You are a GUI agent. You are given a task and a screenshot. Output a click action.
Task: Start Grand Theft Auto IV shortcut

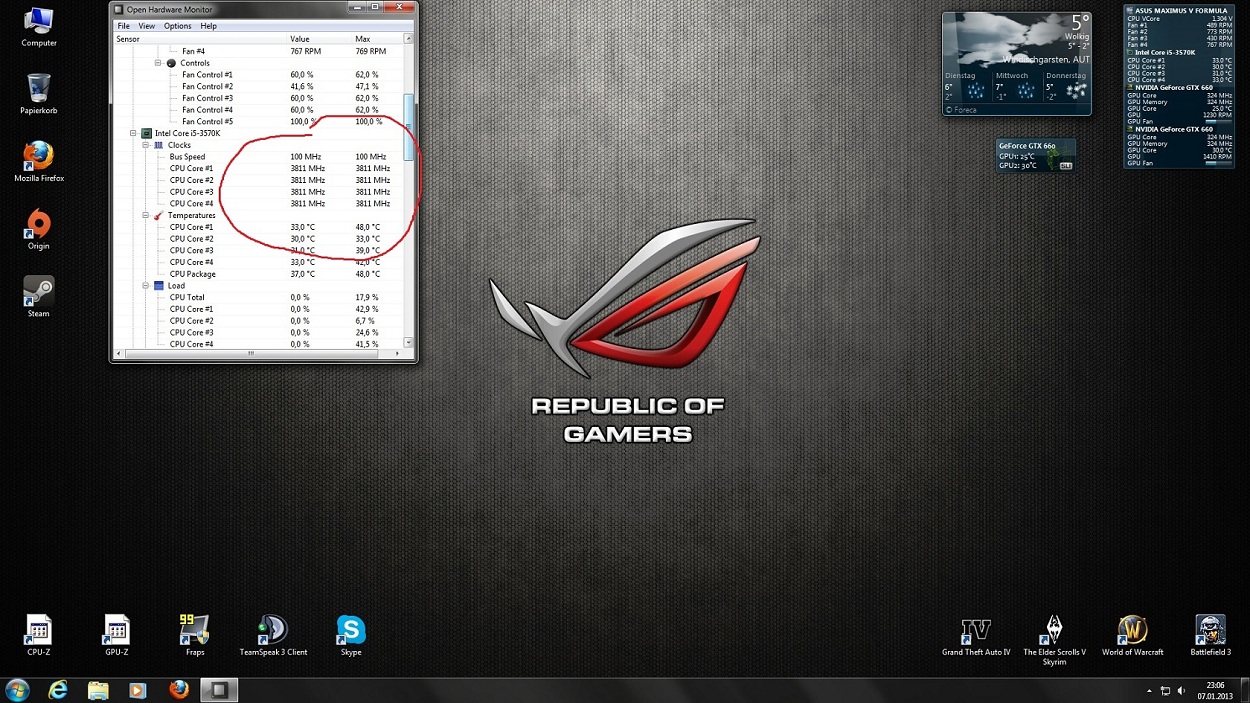click(x=976, y=635)
